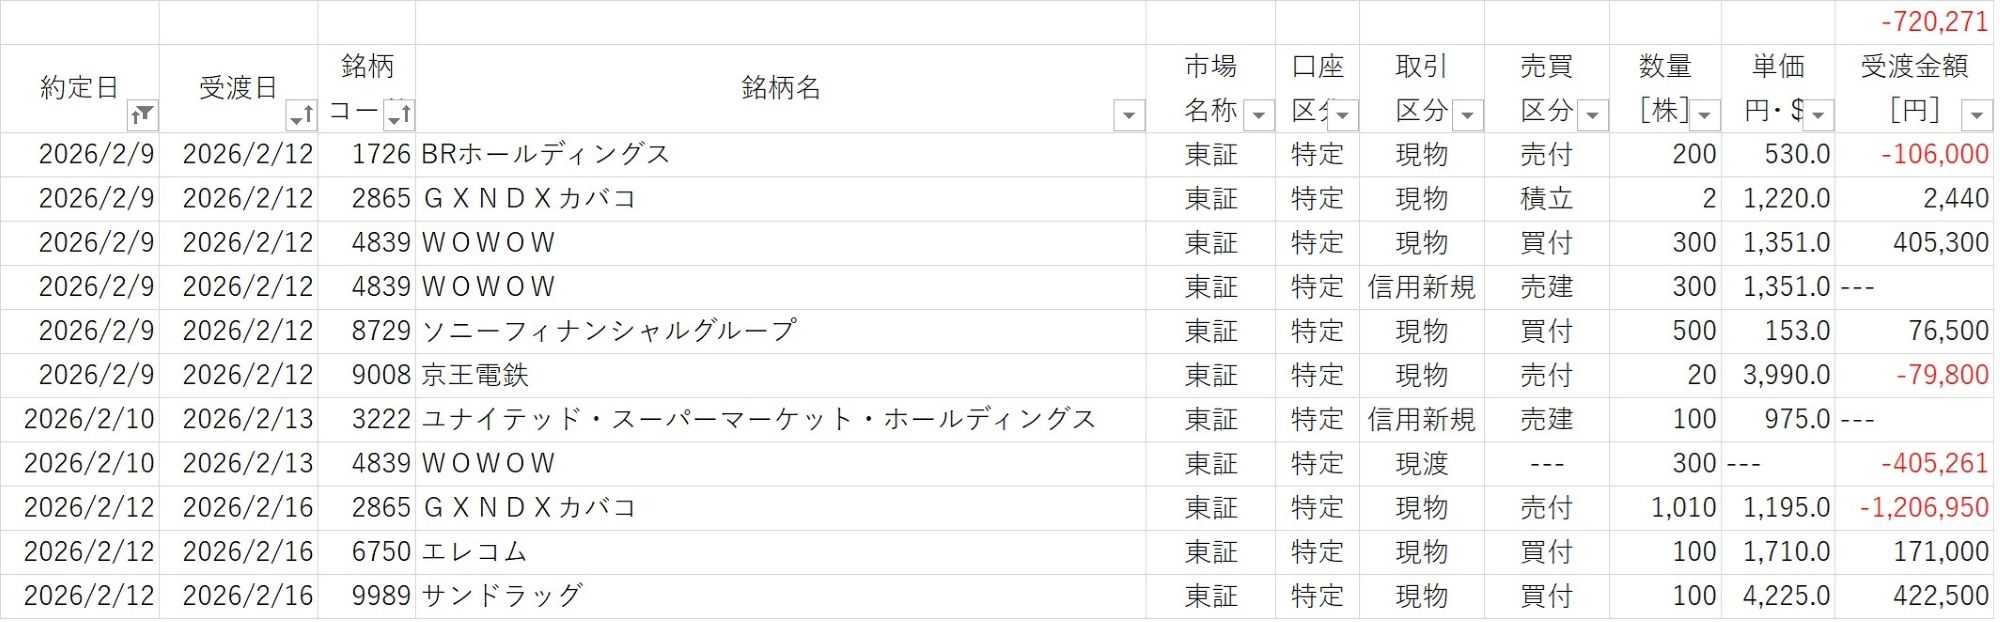Click the sort arrow icon on 受渡日
Image resolution: width=2000 pixels, height=622 pixels.
coord(300,116)
